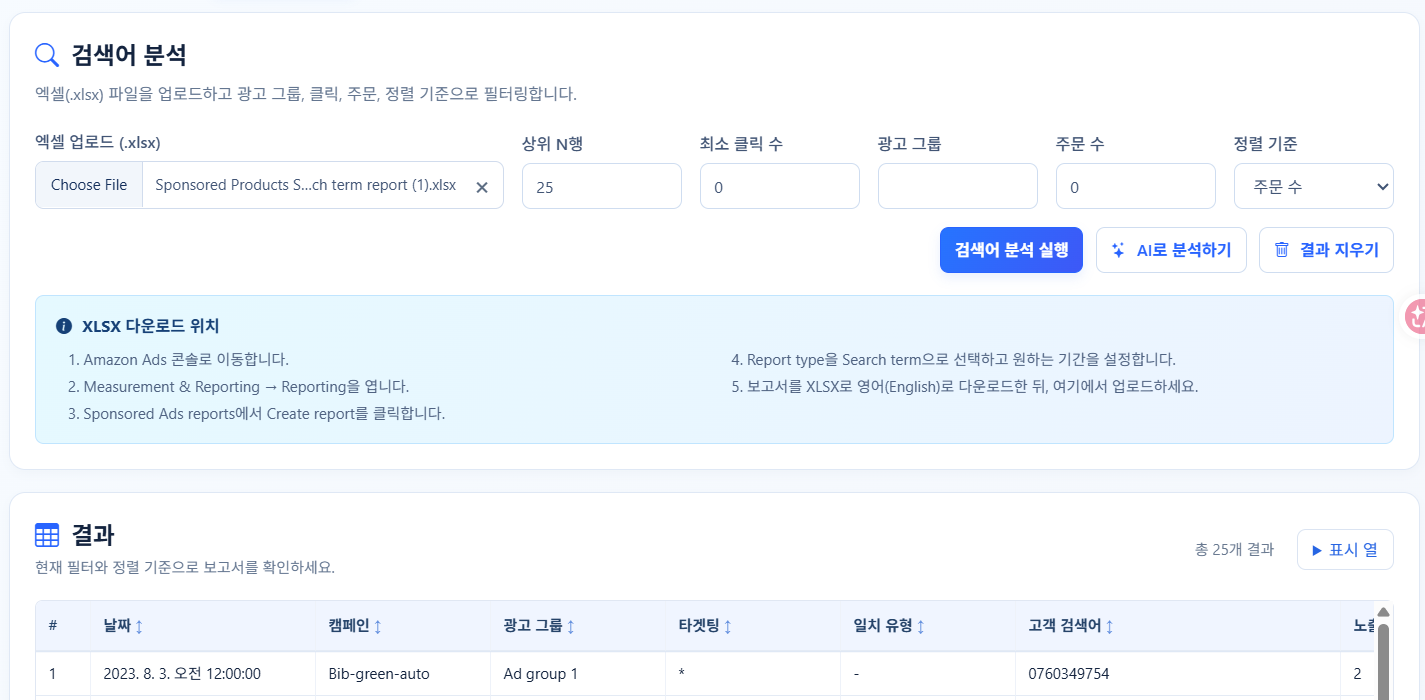Click the Choose File button
This screenshot has width=1425, height=700.
click(89, 185)
